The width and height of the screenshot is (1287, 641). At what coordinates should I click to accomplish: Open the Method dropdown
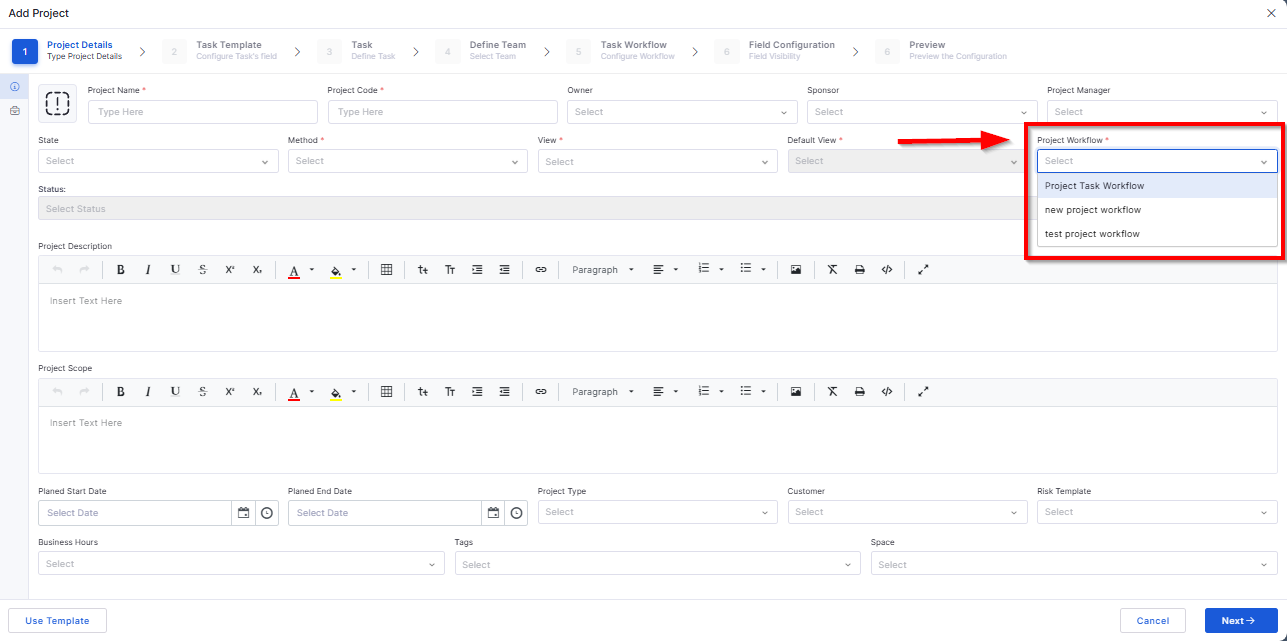[x=408, y=161]
